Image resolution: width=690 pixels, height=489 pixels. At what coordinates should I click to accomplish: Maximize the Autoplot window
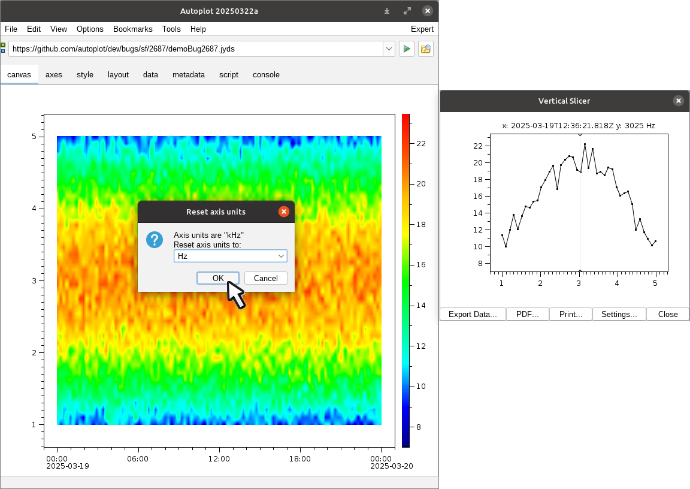click(407, 11)
